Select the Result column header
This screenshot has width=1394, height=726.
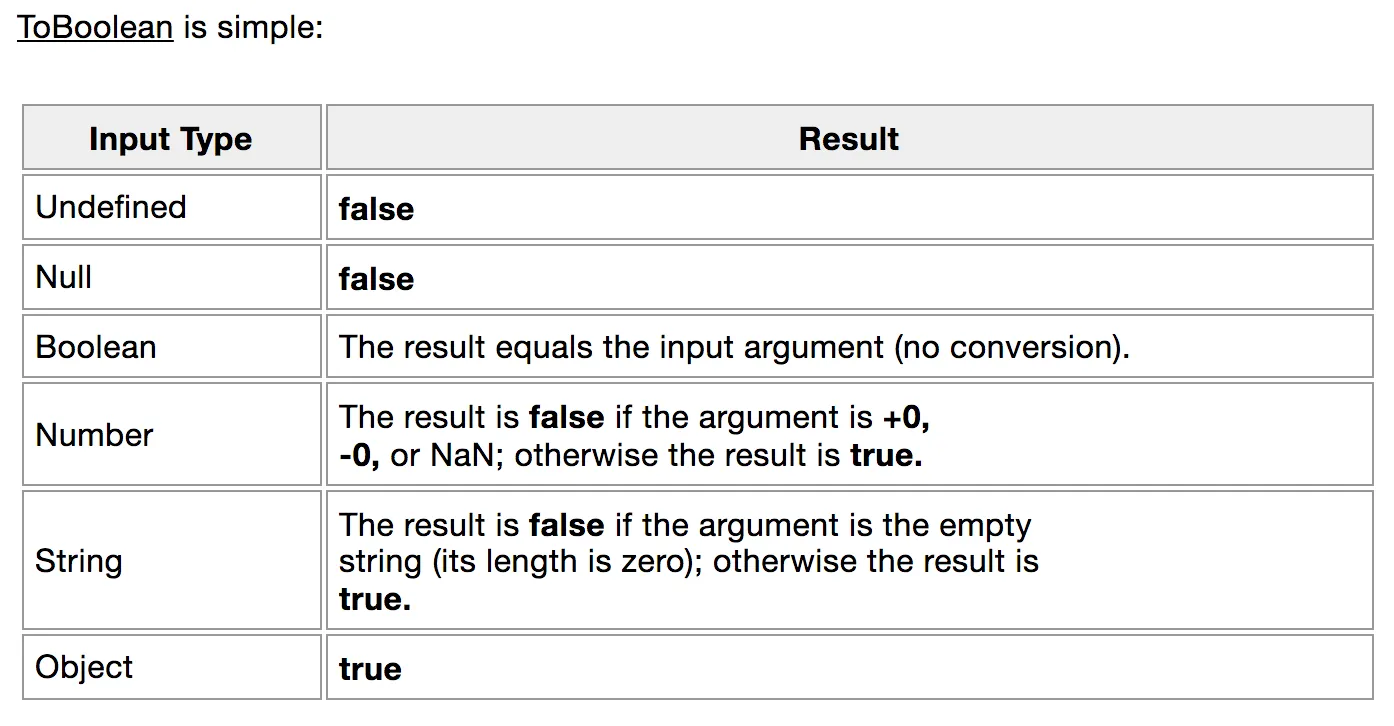tap(849, 138)
